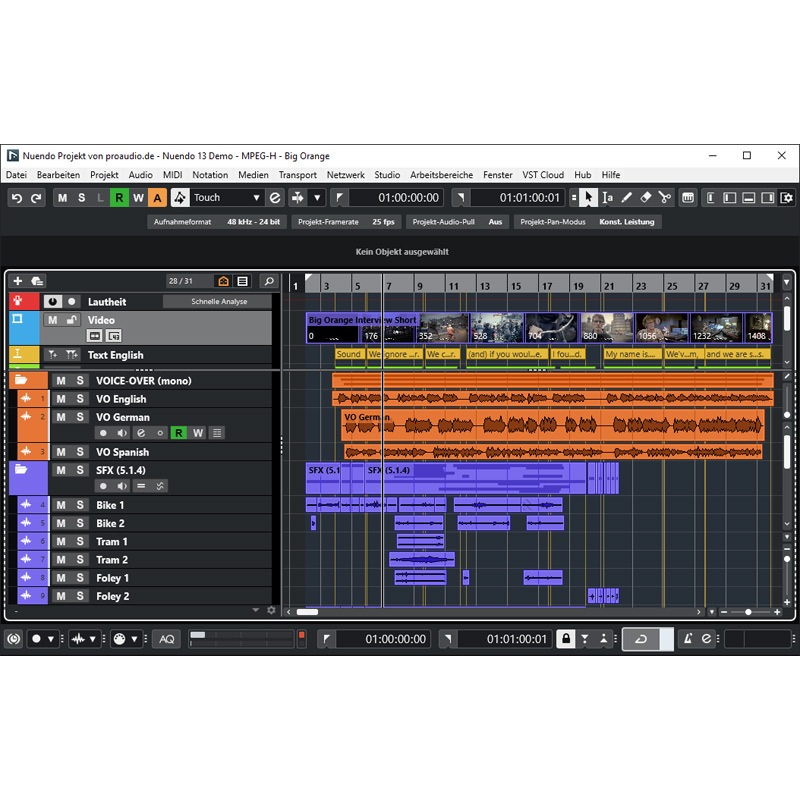Select the Range Selection tool

coord(607,197)
